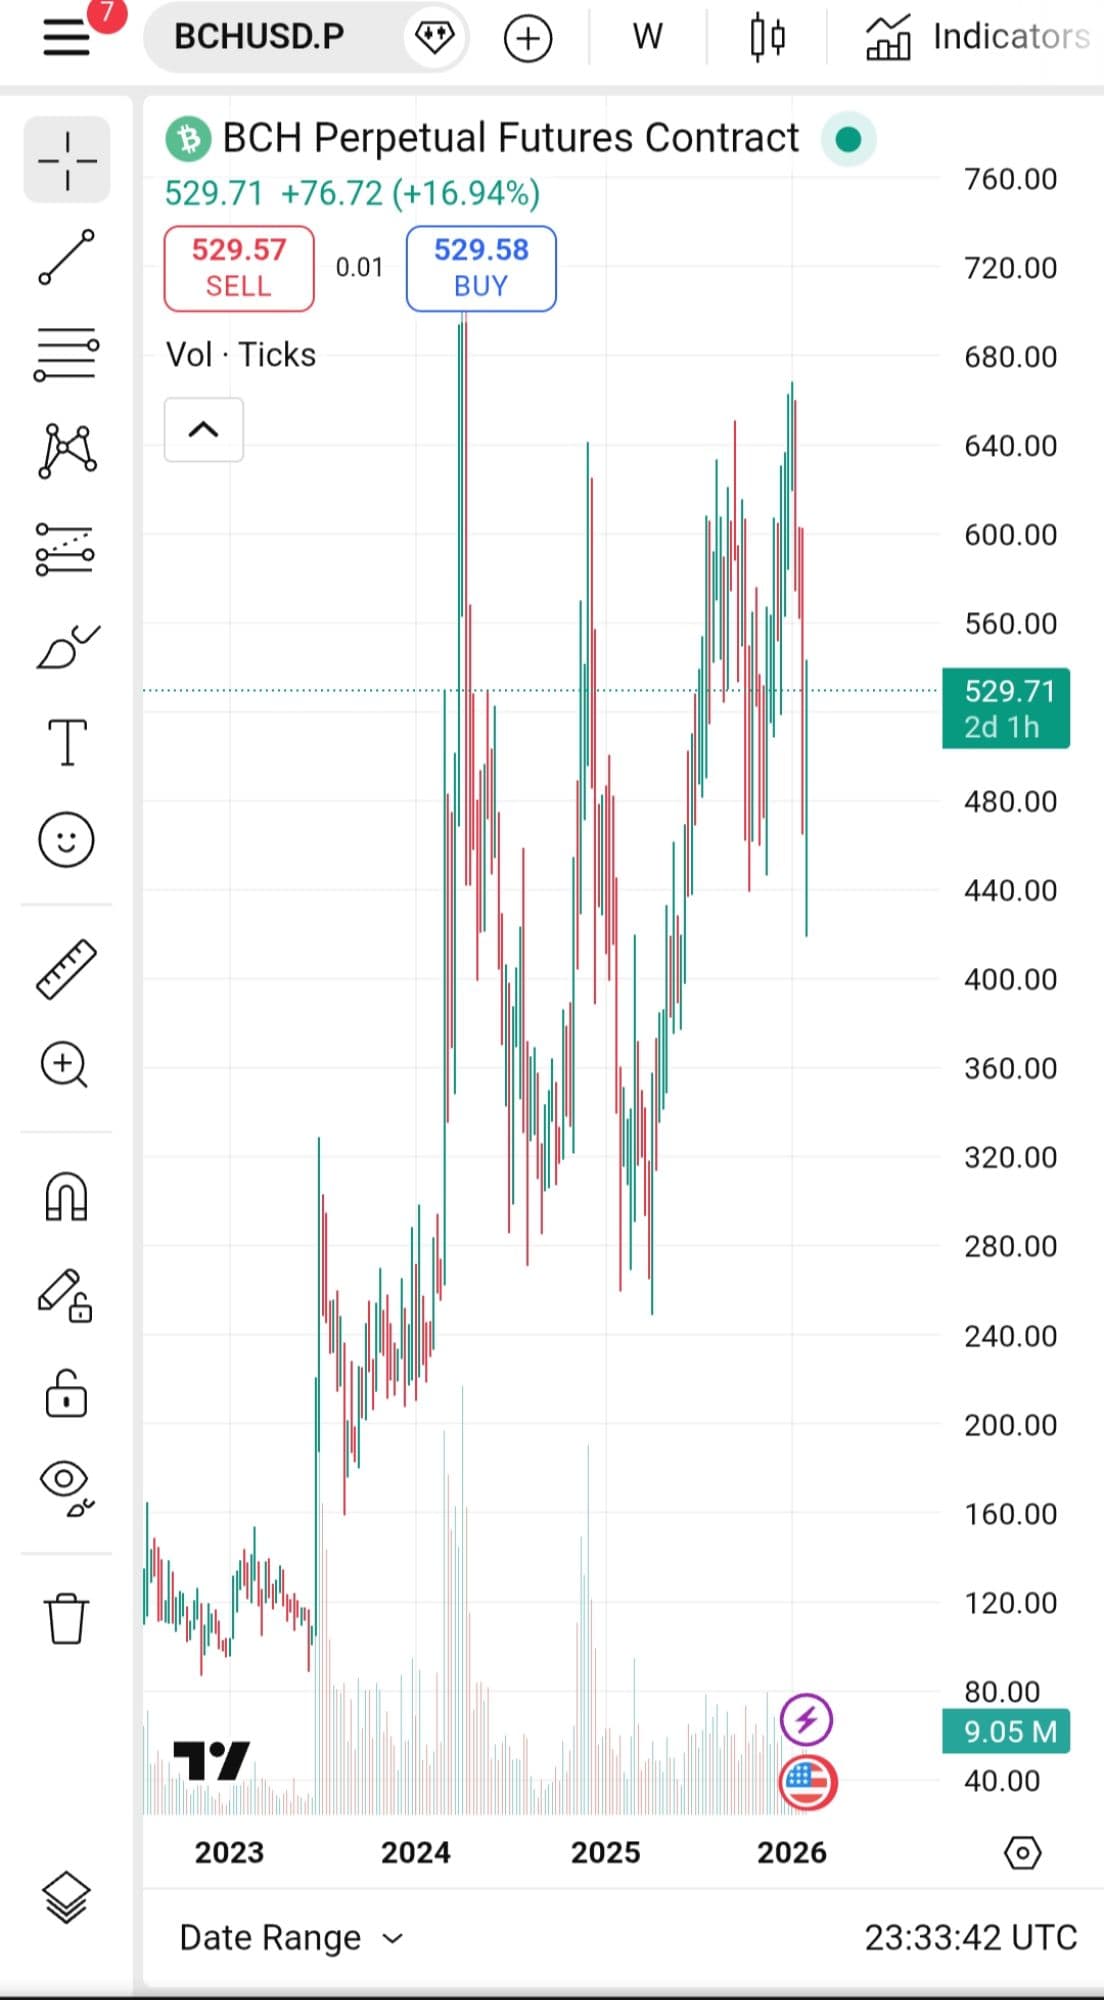This screenshot has height=2000, width=1104.
Task: Open the candlestick chart type selector
Action: click(x=767, y=38)
